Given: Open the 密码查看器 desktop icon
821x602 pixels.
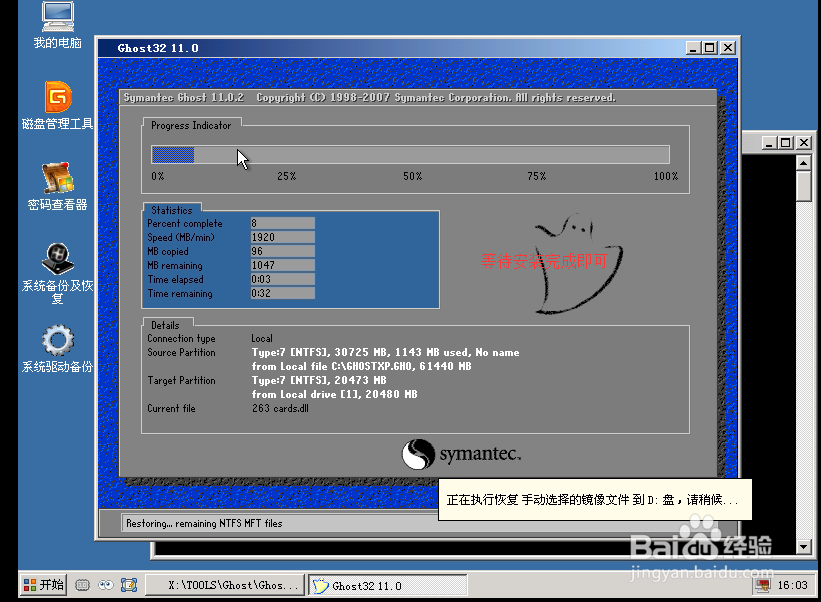Looking at the screenshot, I should [x=58, y=186].
